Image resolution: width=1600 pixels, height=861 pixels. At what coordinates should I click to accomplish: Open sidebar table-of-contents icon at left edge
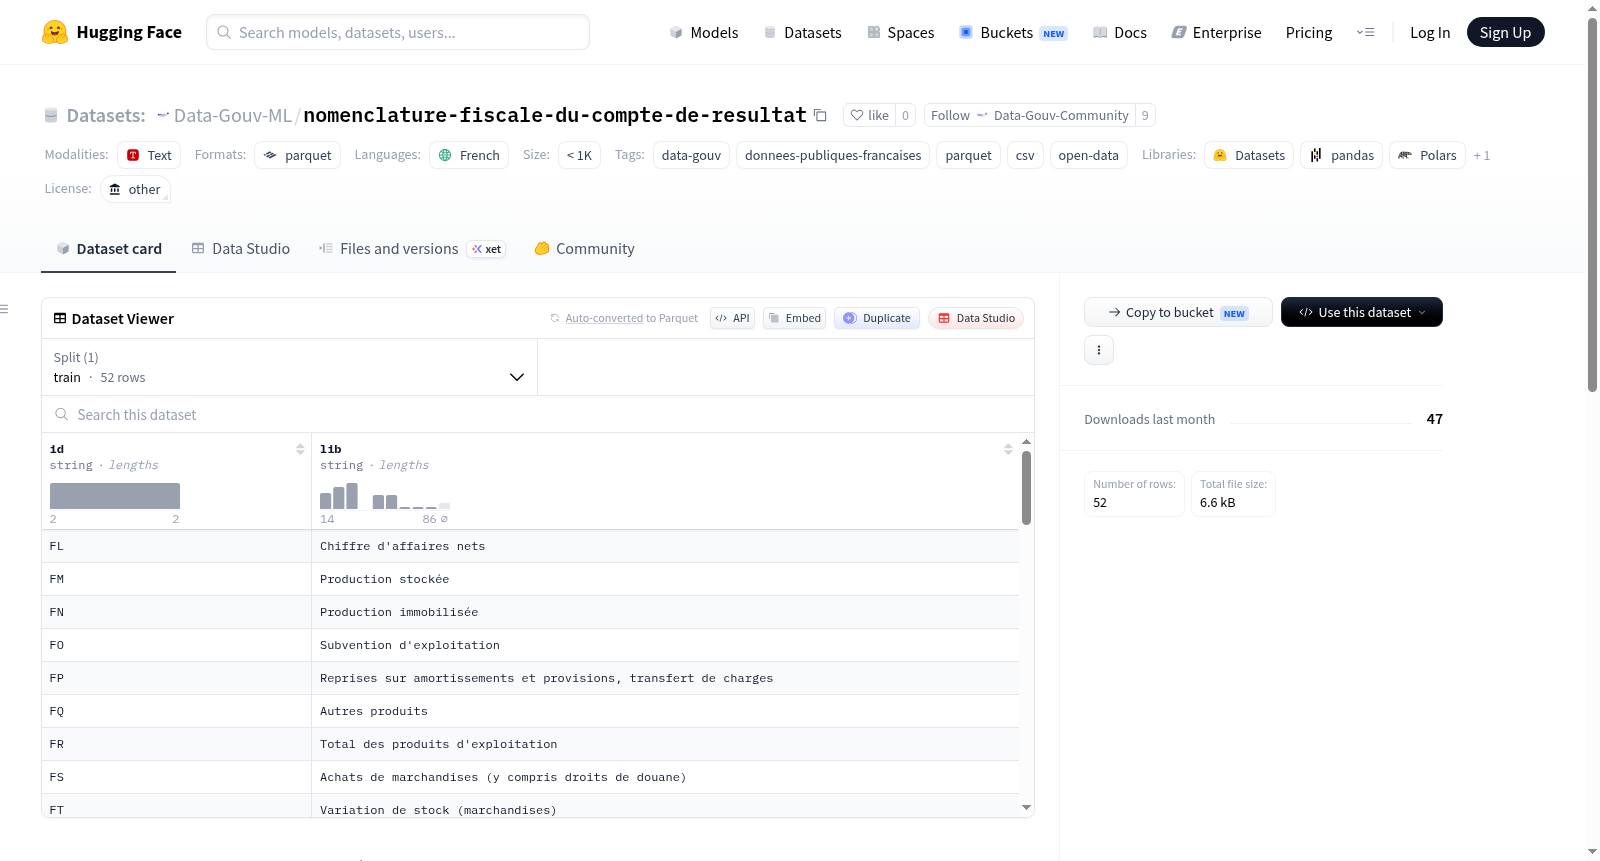4,309
